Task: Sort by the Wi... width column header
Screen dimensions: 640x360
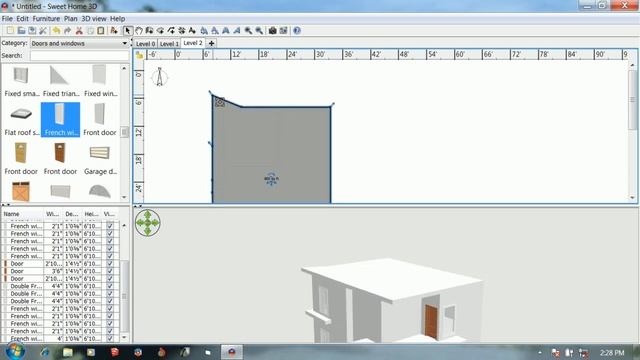Action: (x=53, y=214)
